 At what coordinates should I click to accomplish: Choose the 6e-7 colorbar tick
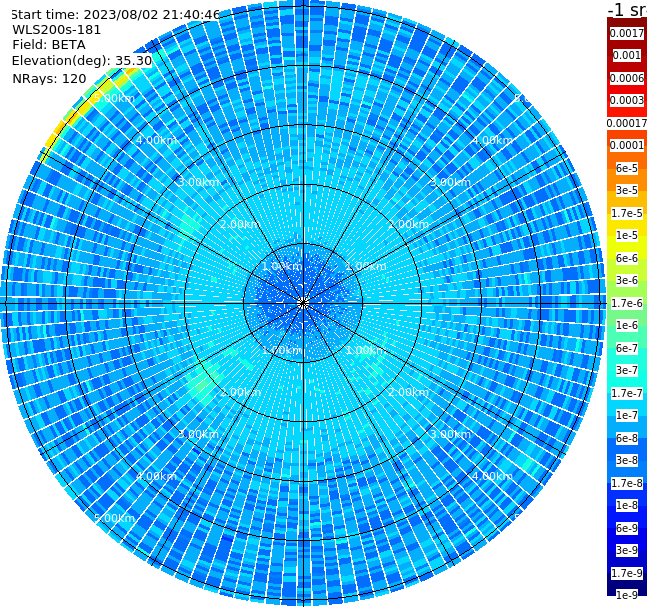[x=627, y=348]
